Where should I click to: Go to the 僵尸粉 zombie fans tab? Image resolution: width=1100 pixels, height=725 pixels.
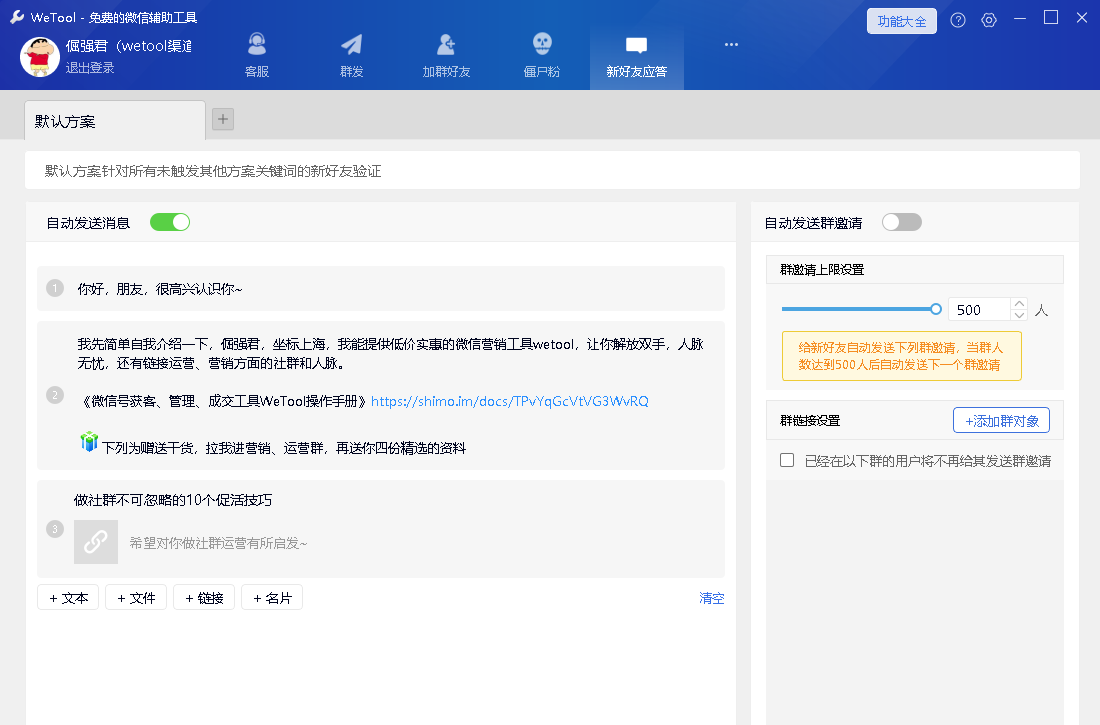point(542,56)
